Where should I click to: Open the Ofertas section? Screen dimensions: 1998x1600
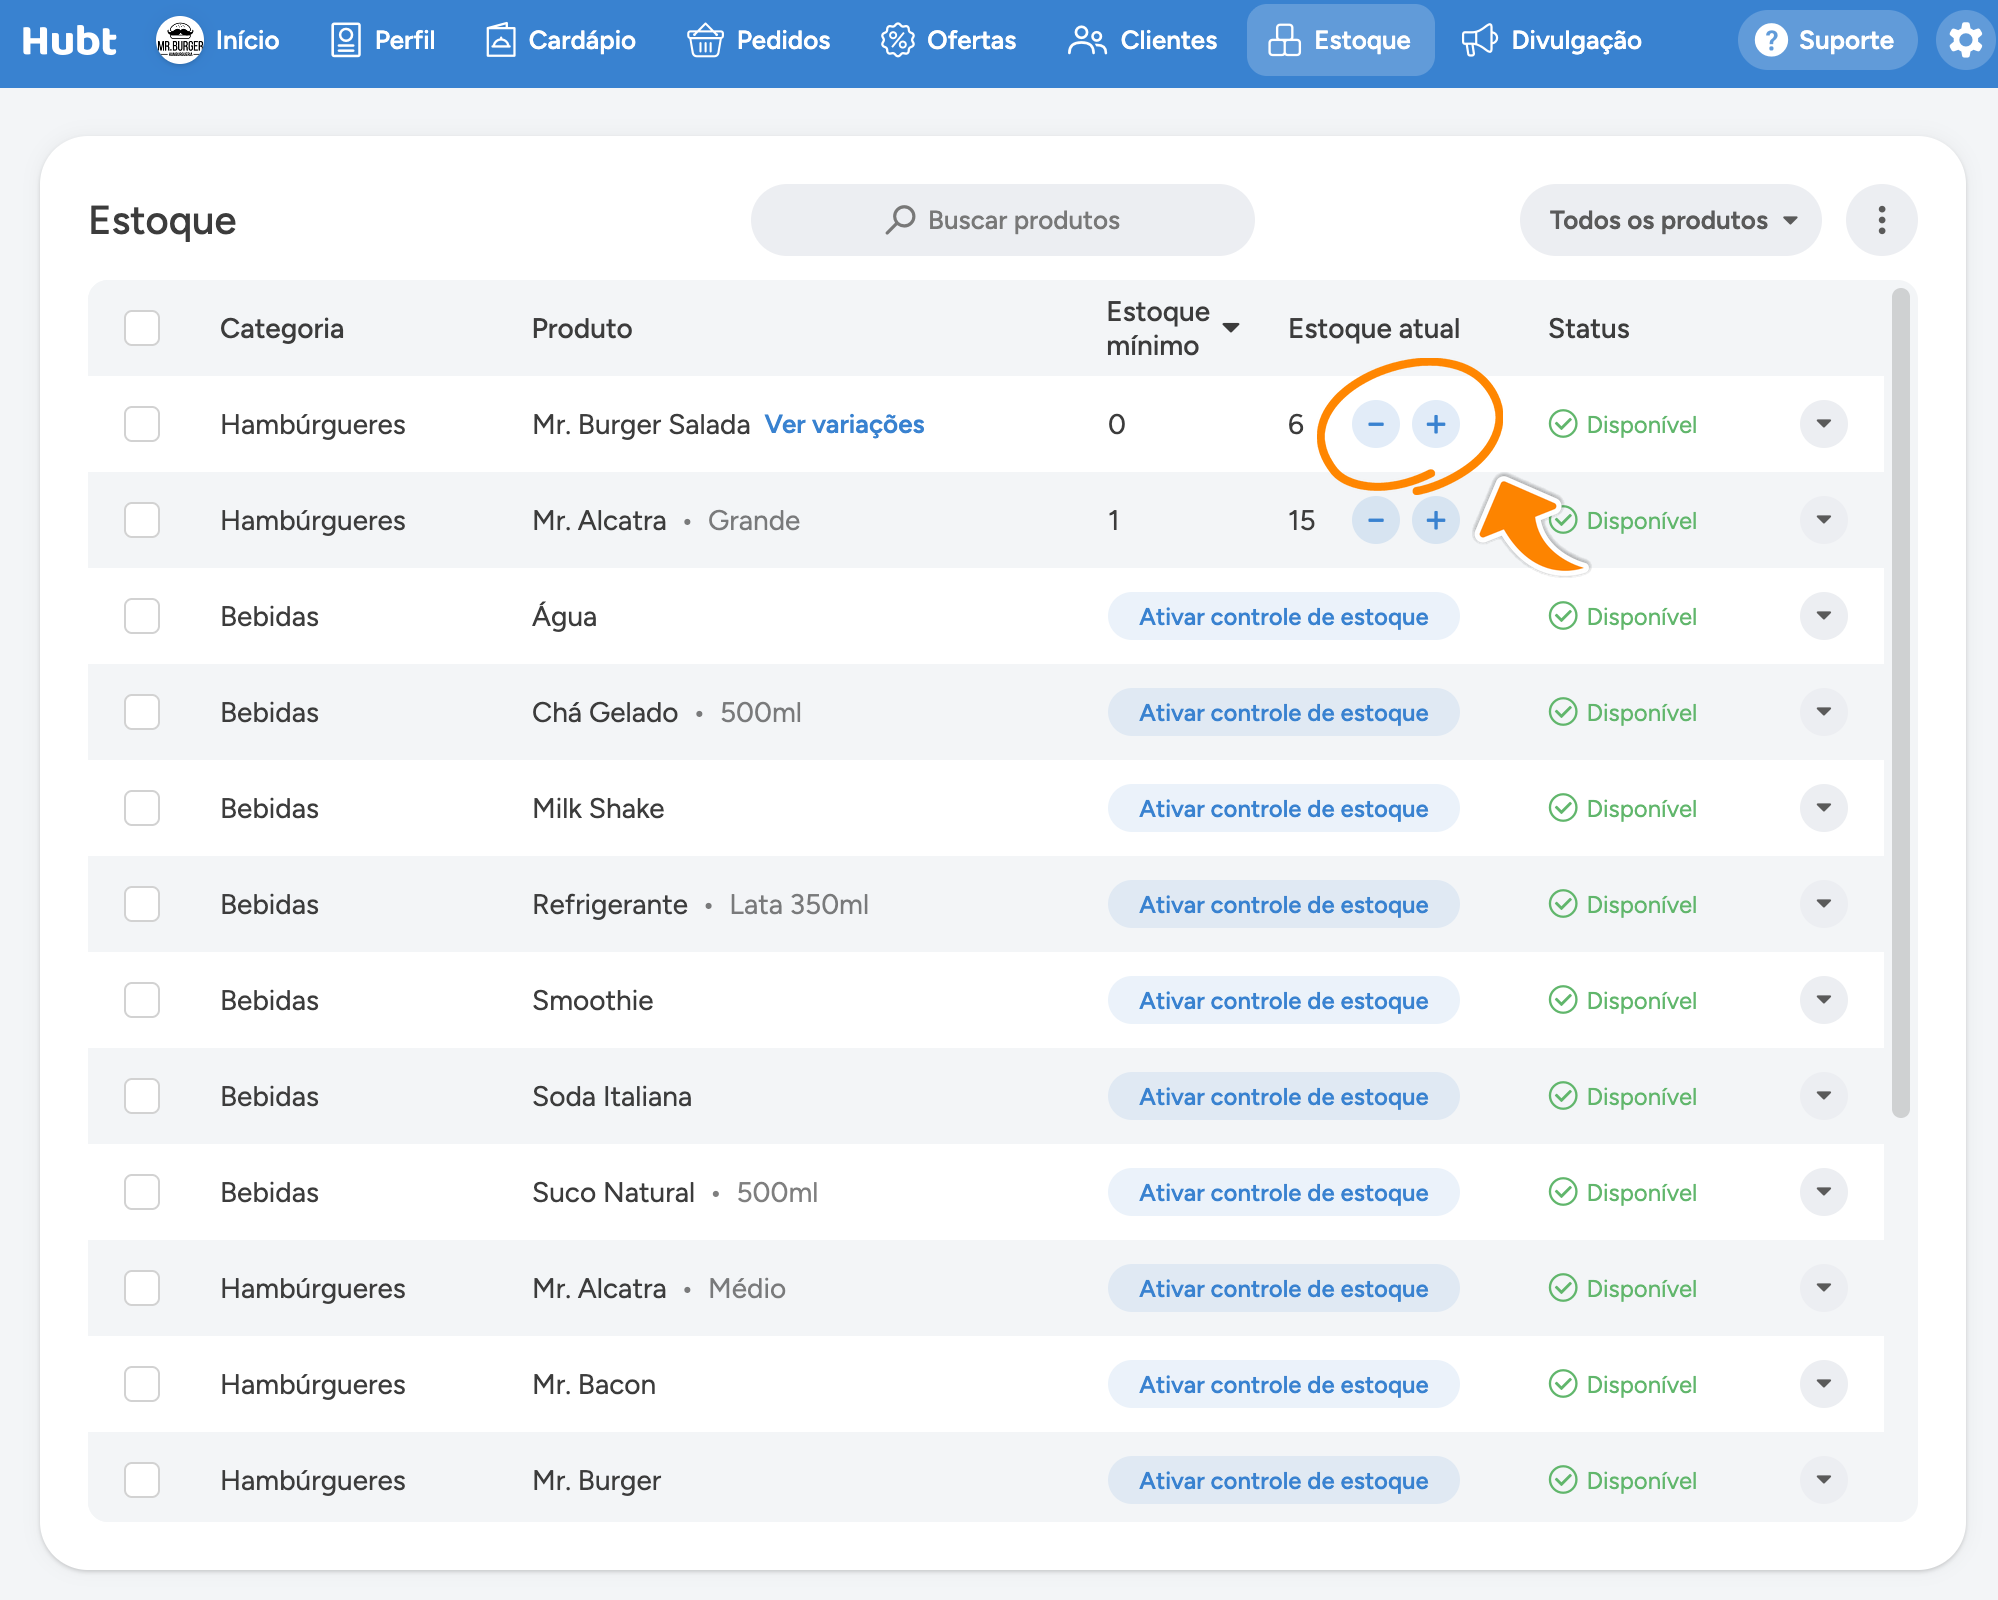tap(948, 40)
